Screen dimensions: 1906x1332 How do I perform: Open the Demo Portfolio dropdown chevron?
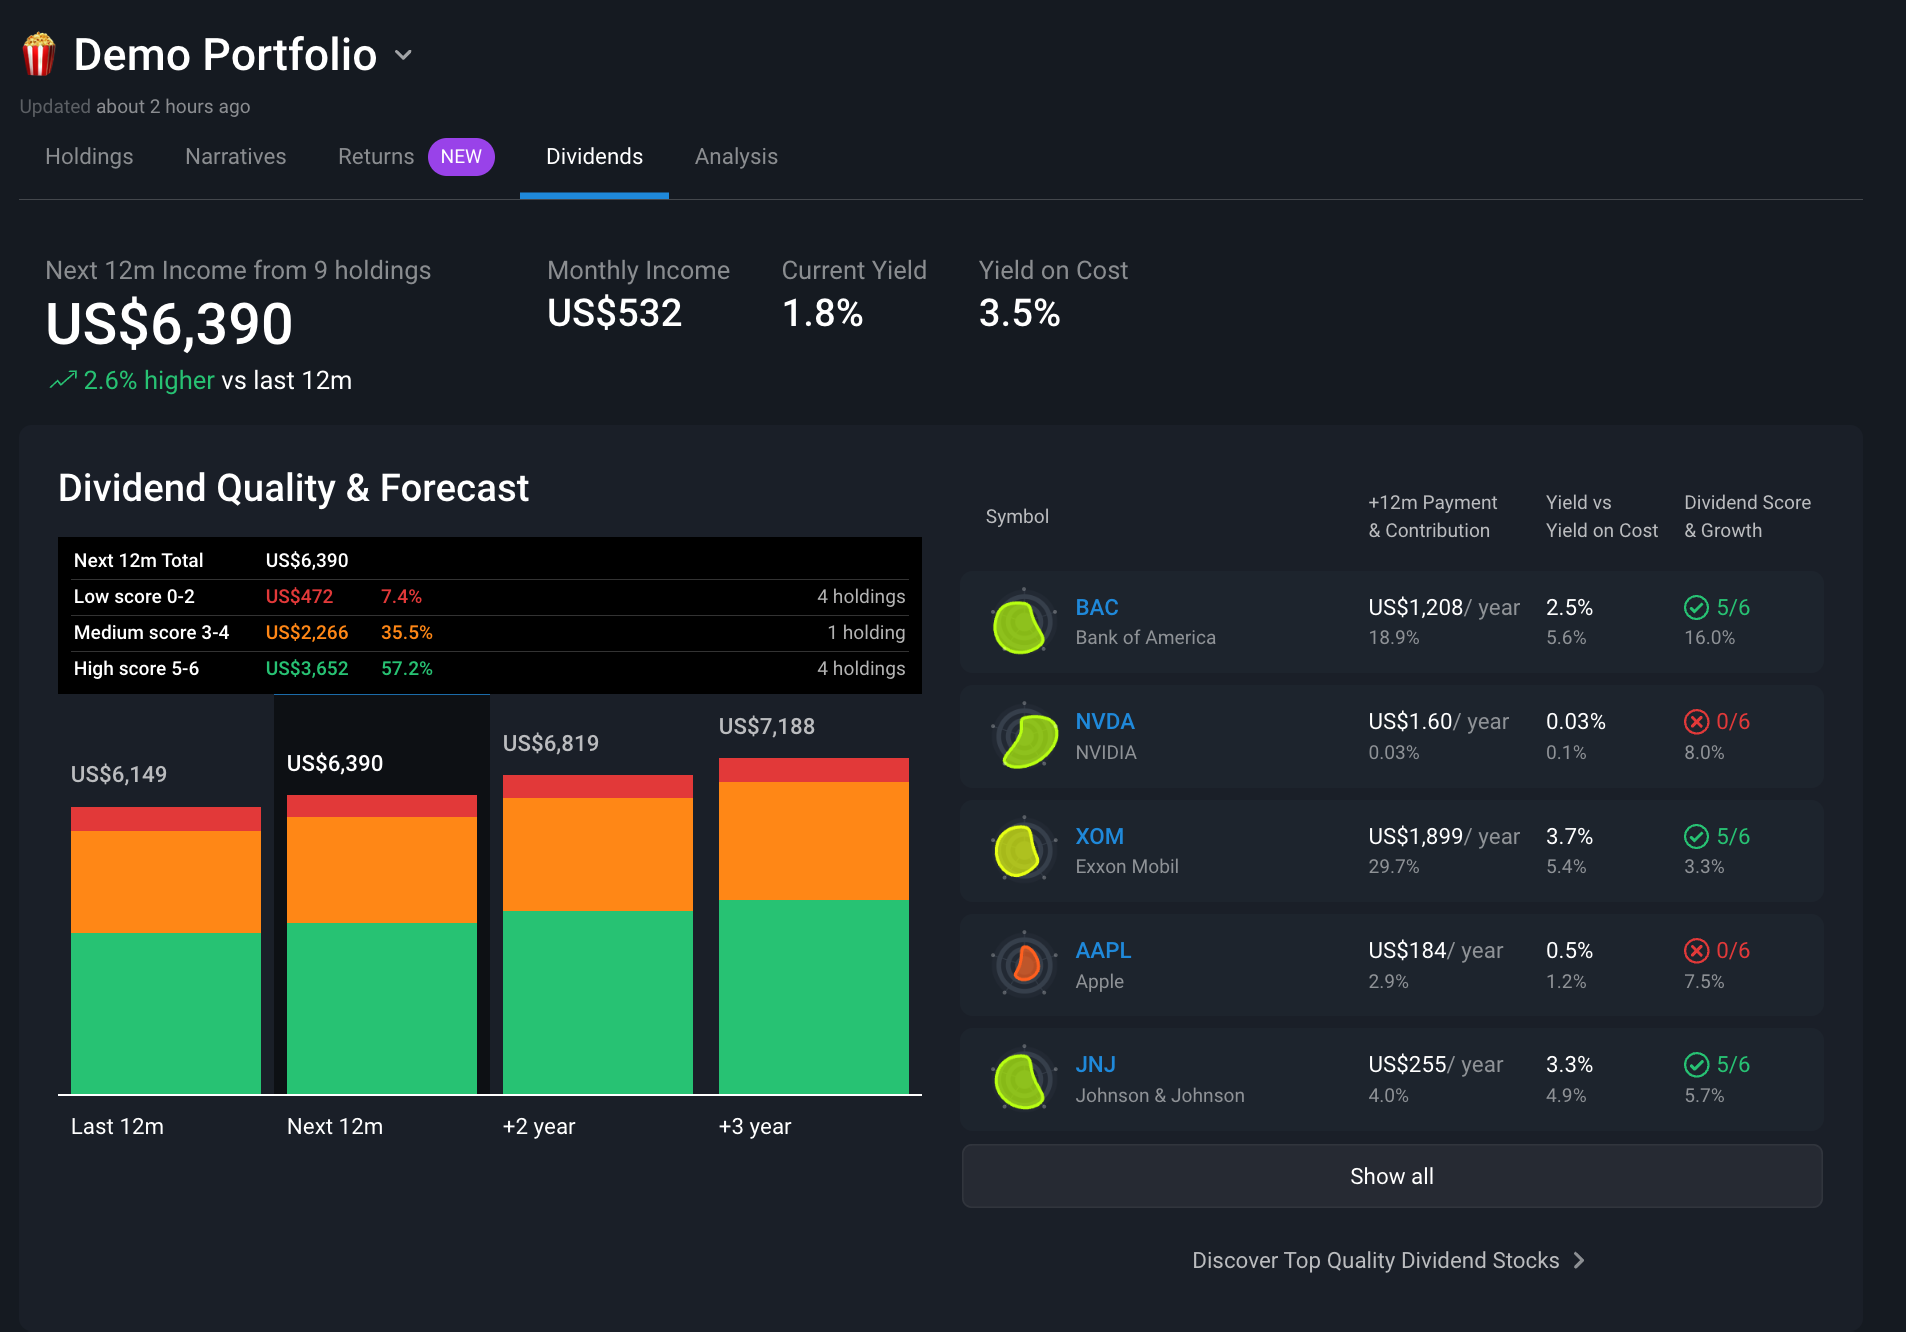pyautogui.click(x=404, y=55)
